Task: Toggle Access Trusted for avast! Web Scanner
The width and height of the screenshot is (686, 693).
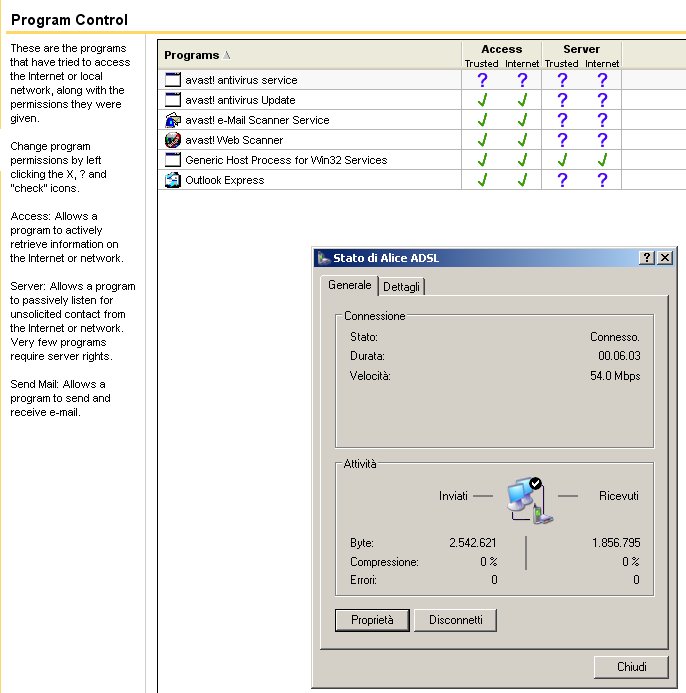Action: coord(482,140)
